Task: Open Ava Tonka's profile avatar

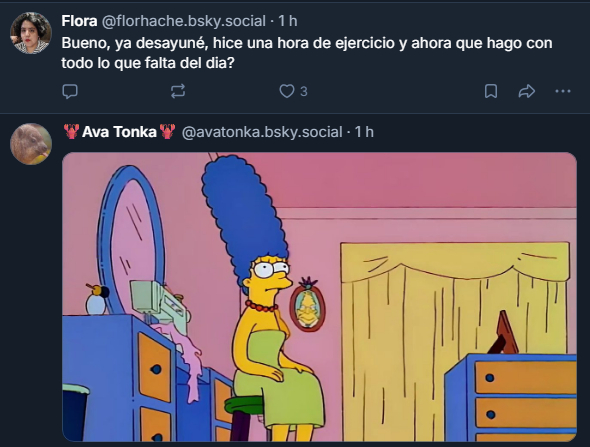Action: (x=30, y=144)
